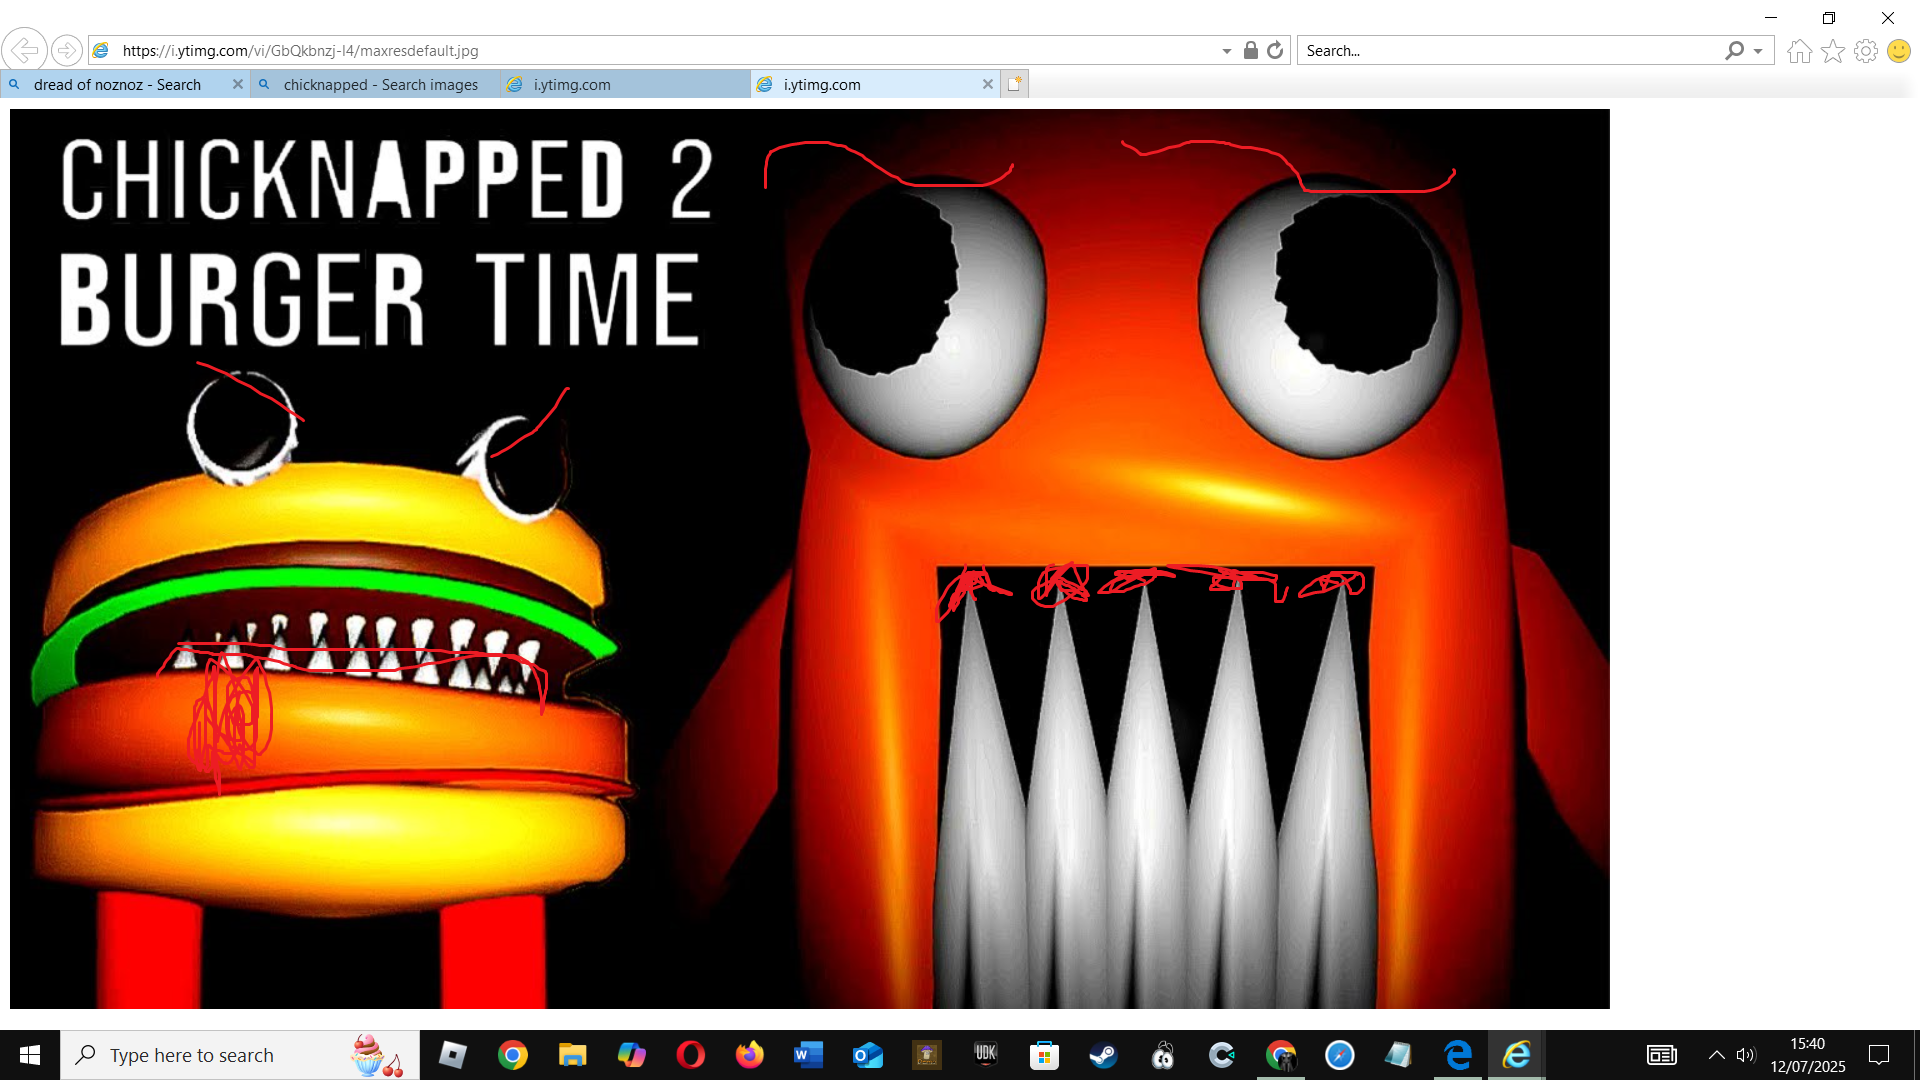Viewport: 1920px width, 1080px height.
Task: Open Microsoft Store from the taskbar
Action: (x=1045, y=1055)
